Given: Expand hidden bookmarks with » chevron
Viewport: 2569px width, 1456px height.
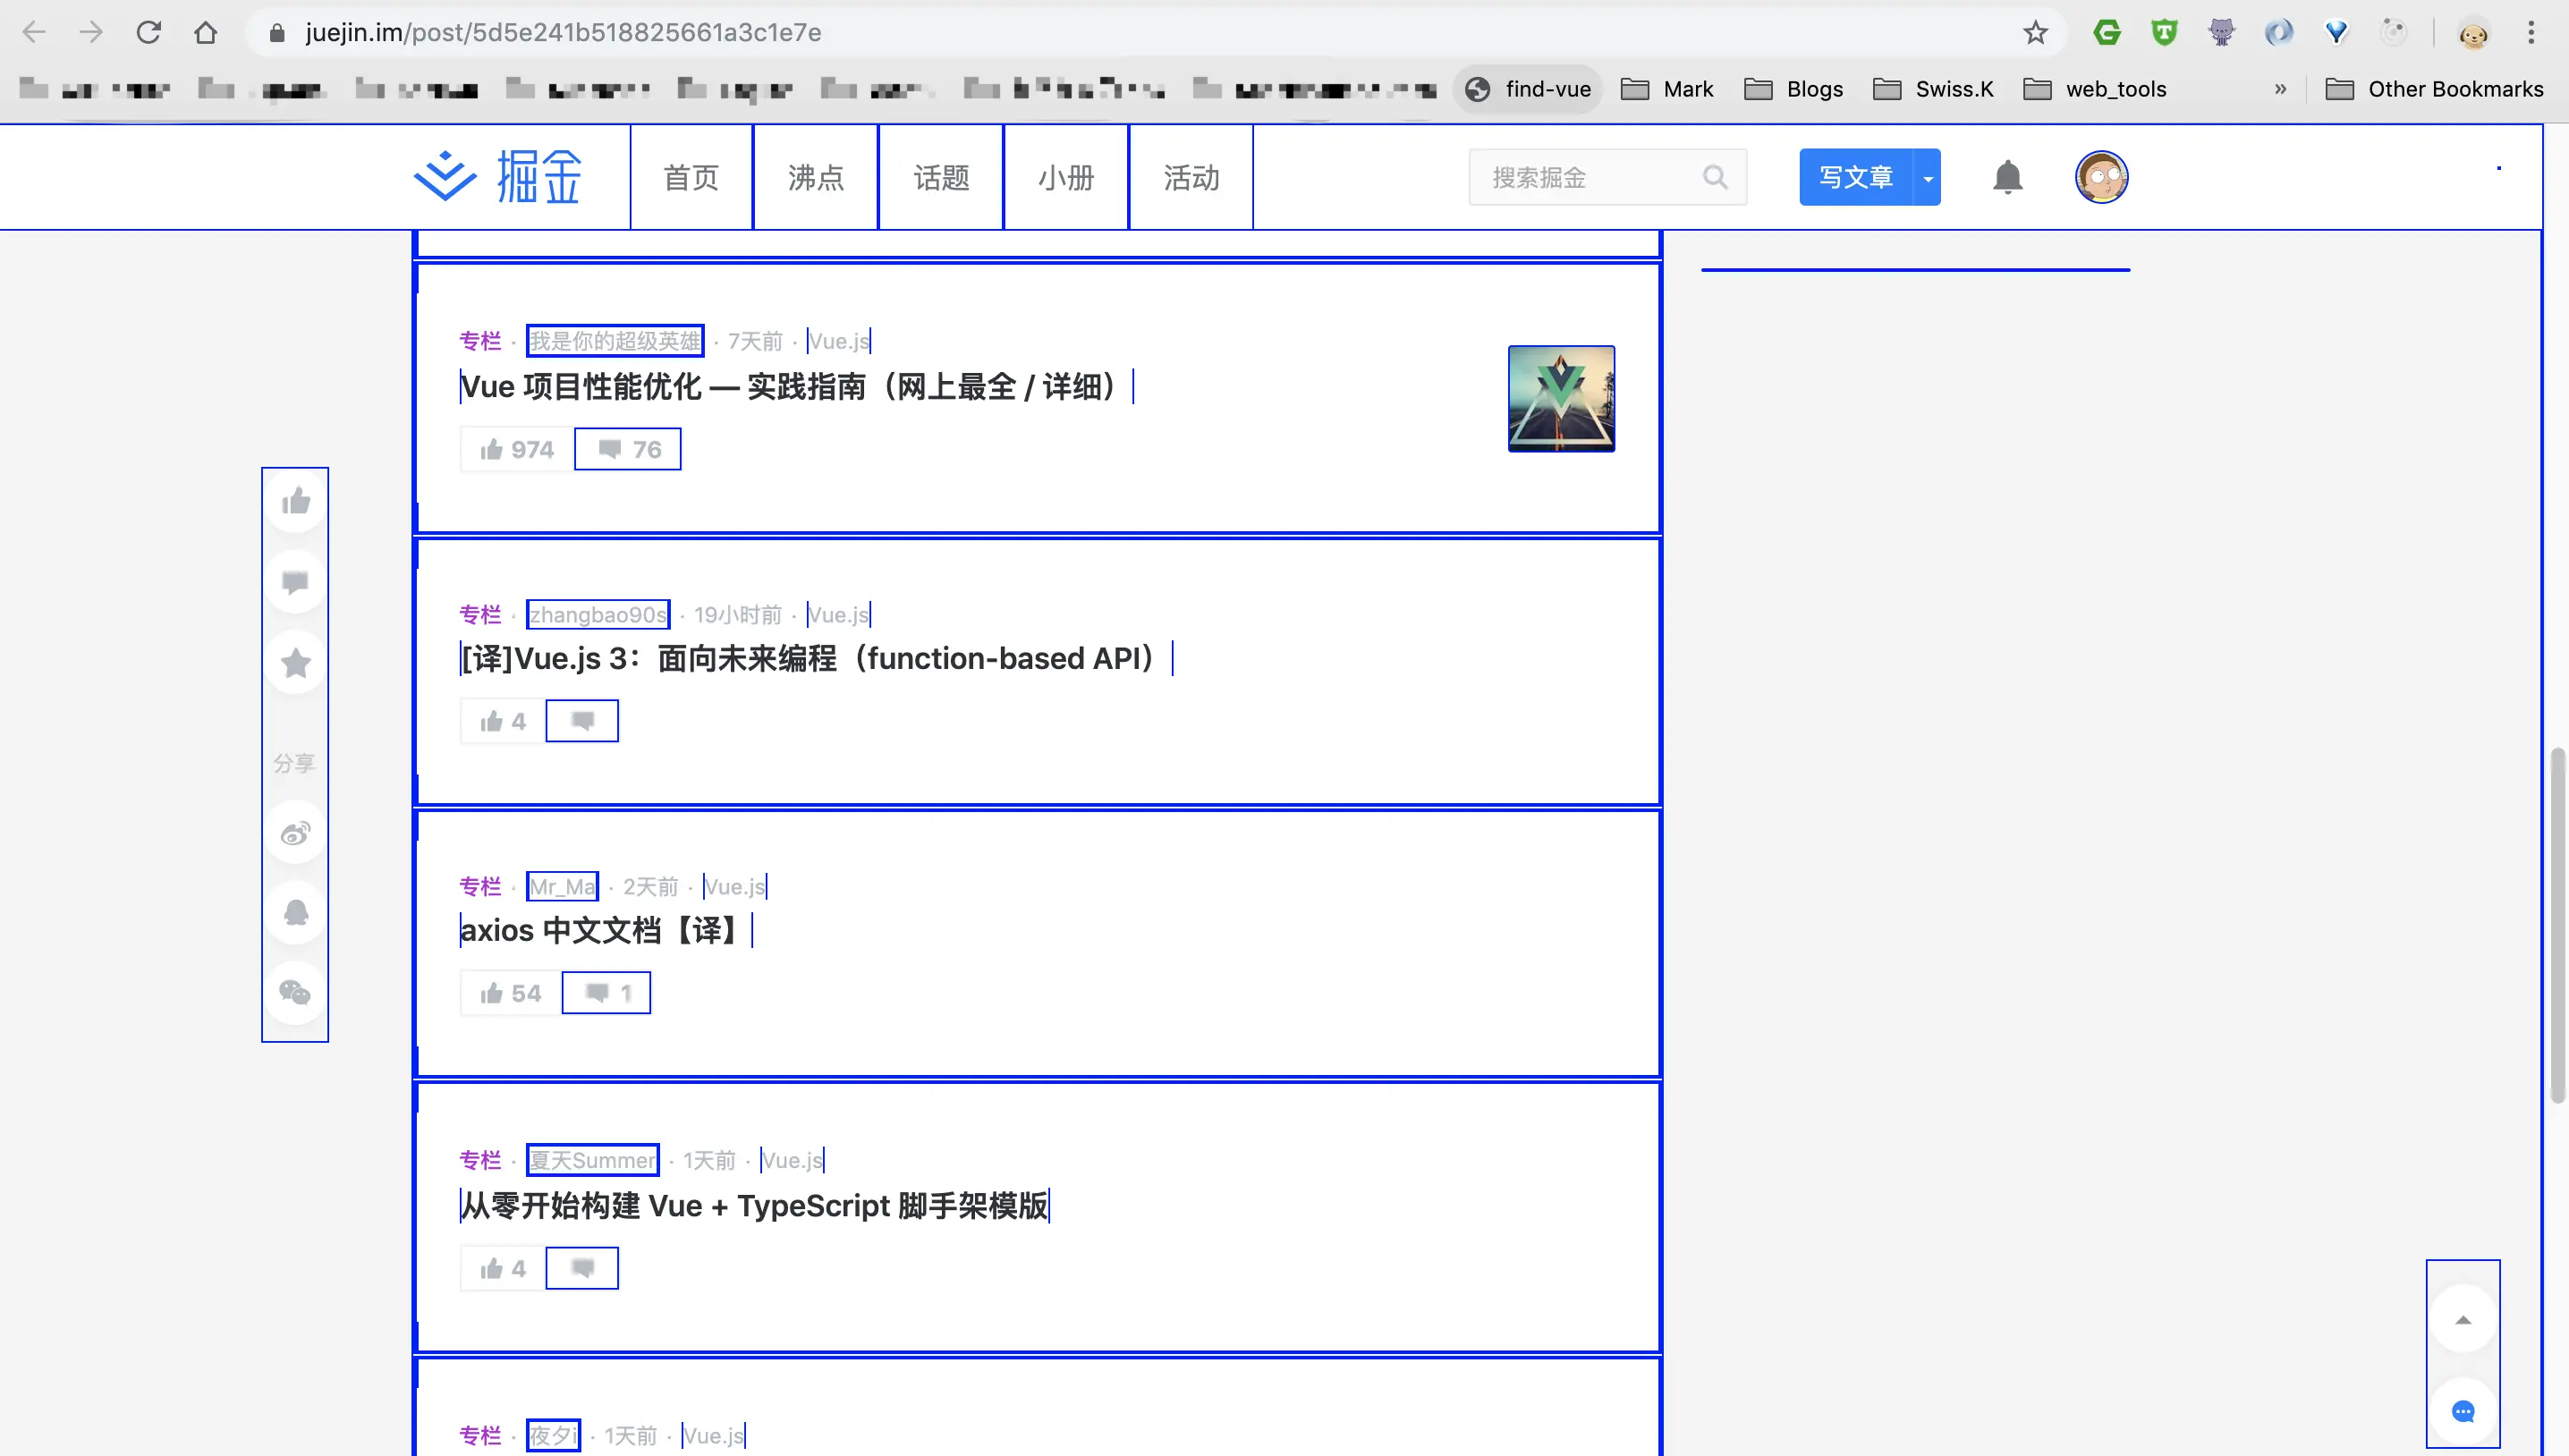Looking at the screenshot, I should (2280, 89).
